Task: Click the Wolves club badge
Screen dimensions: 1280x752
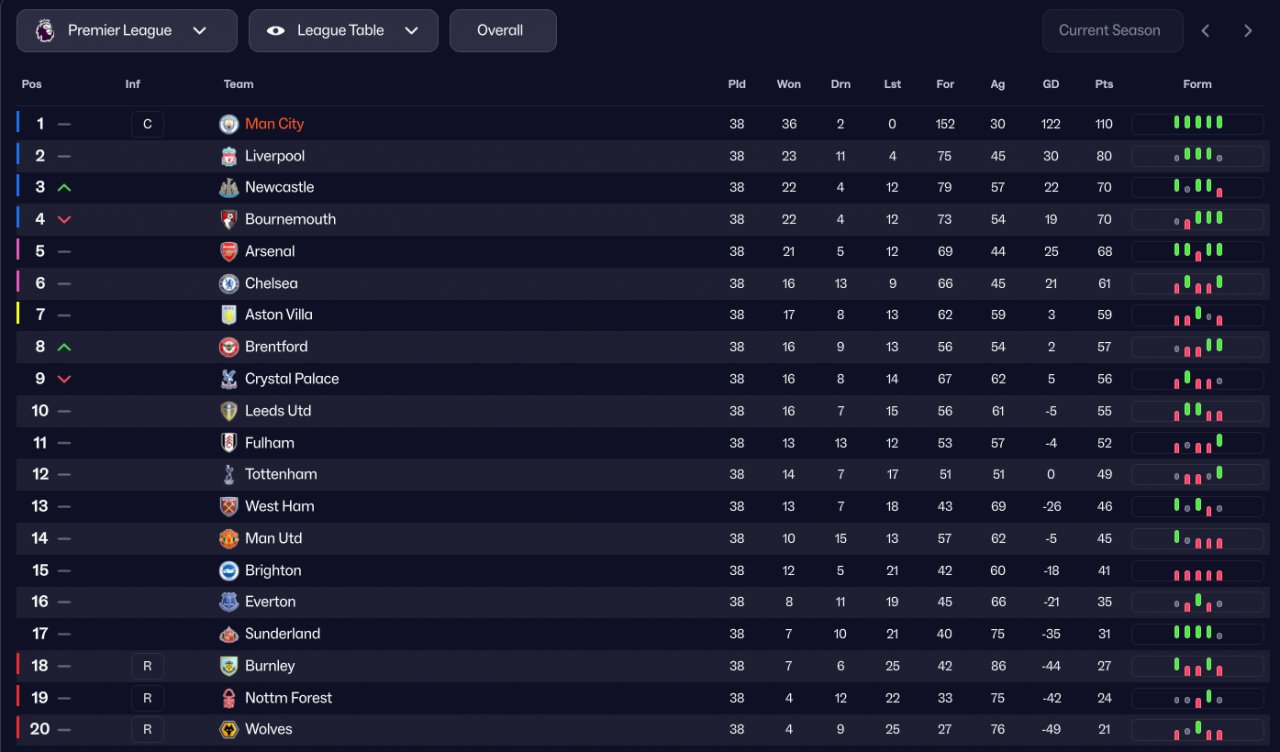Action: [x=229, y=729]
